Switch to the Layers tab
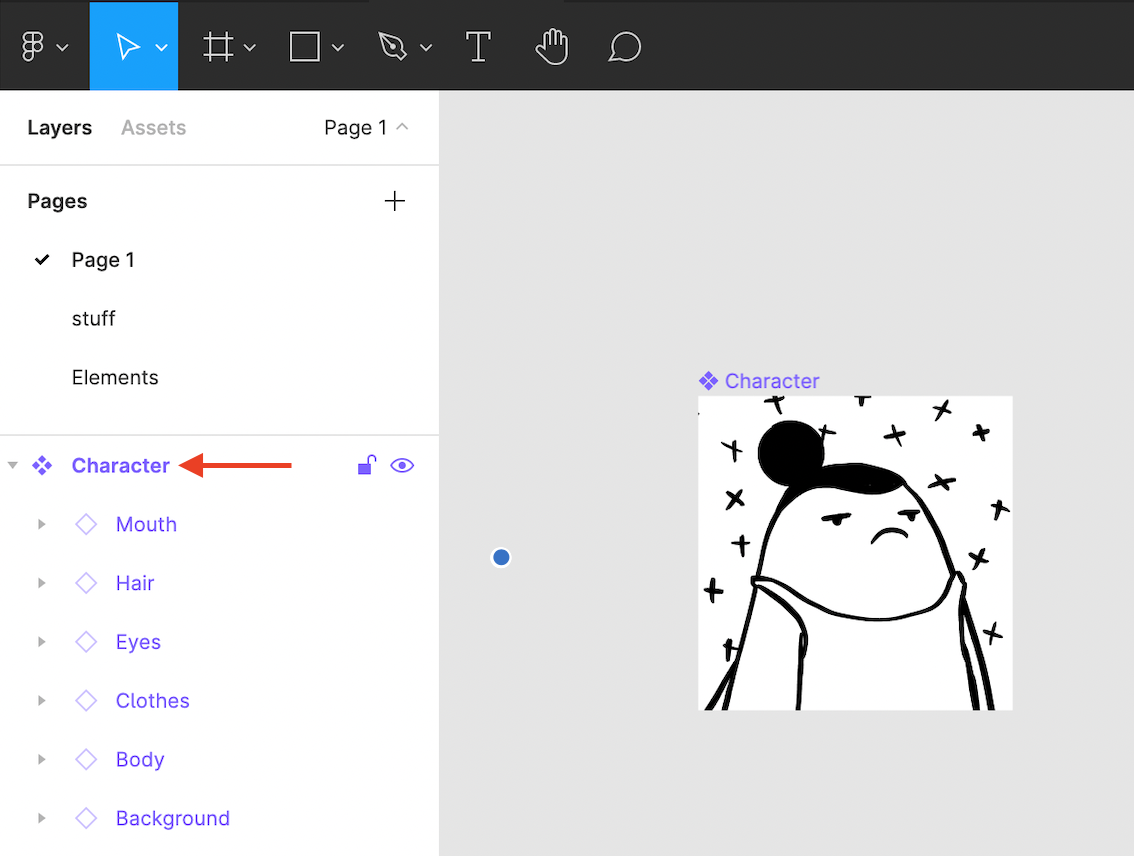 60,128
